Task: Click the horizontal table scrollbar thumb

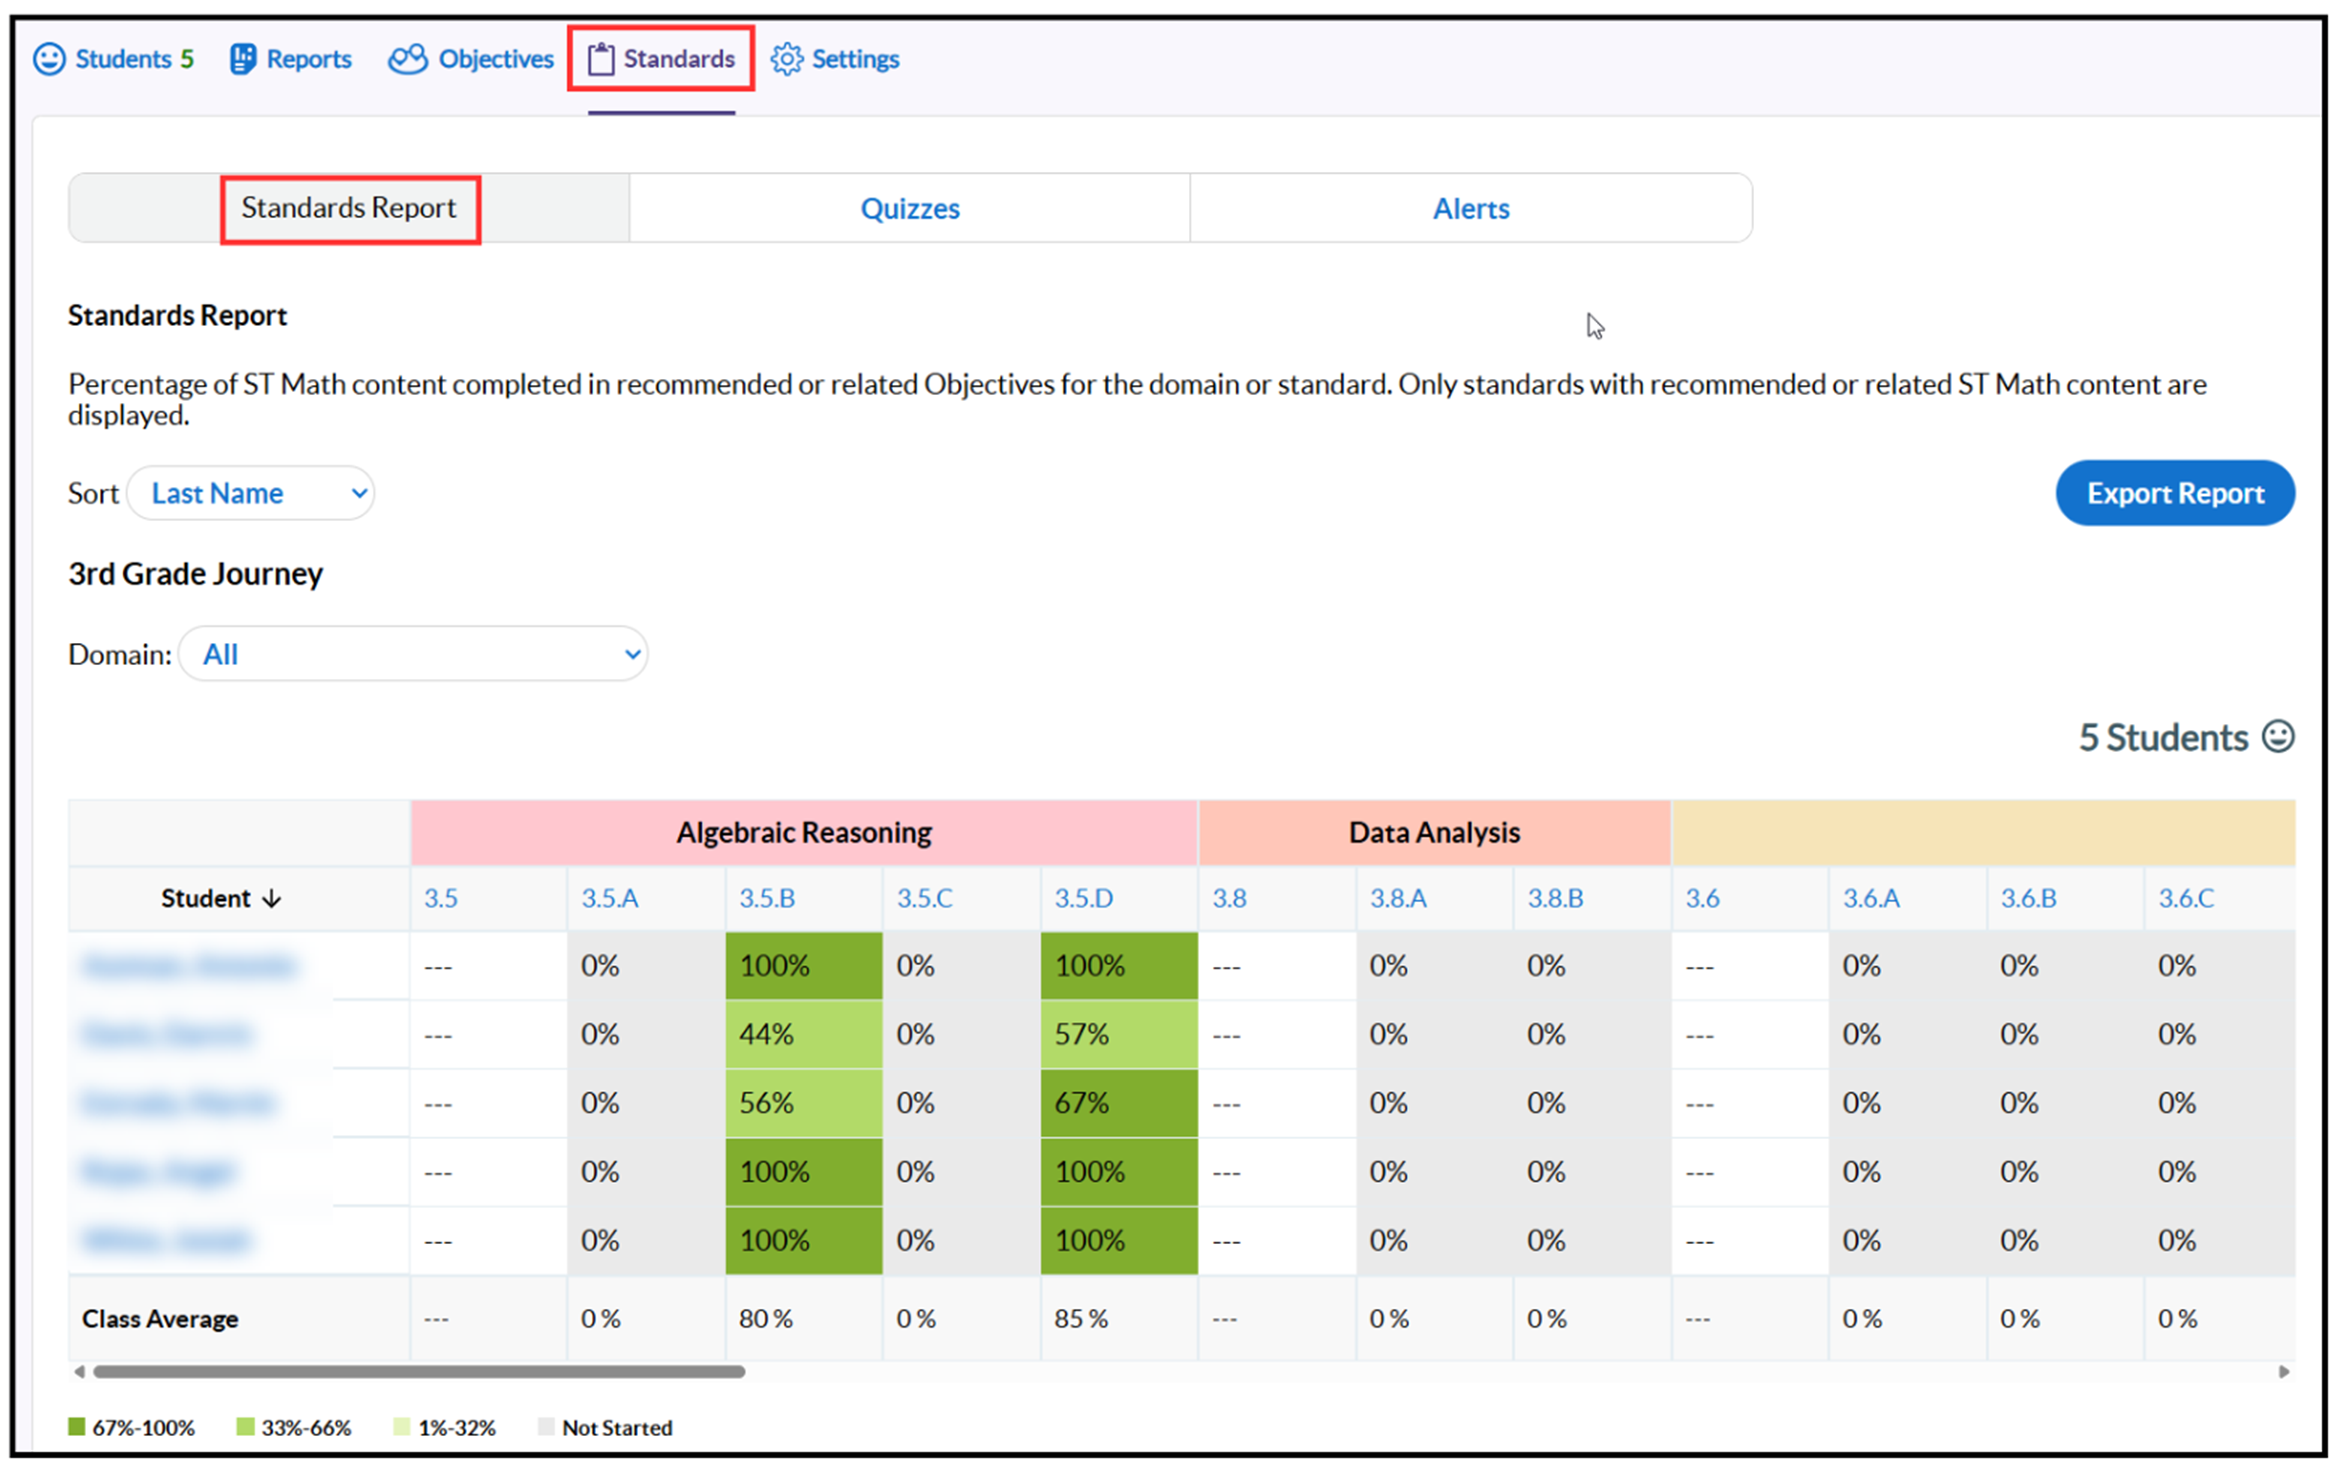Action: pyautogui.click(x=418, y=1372)
